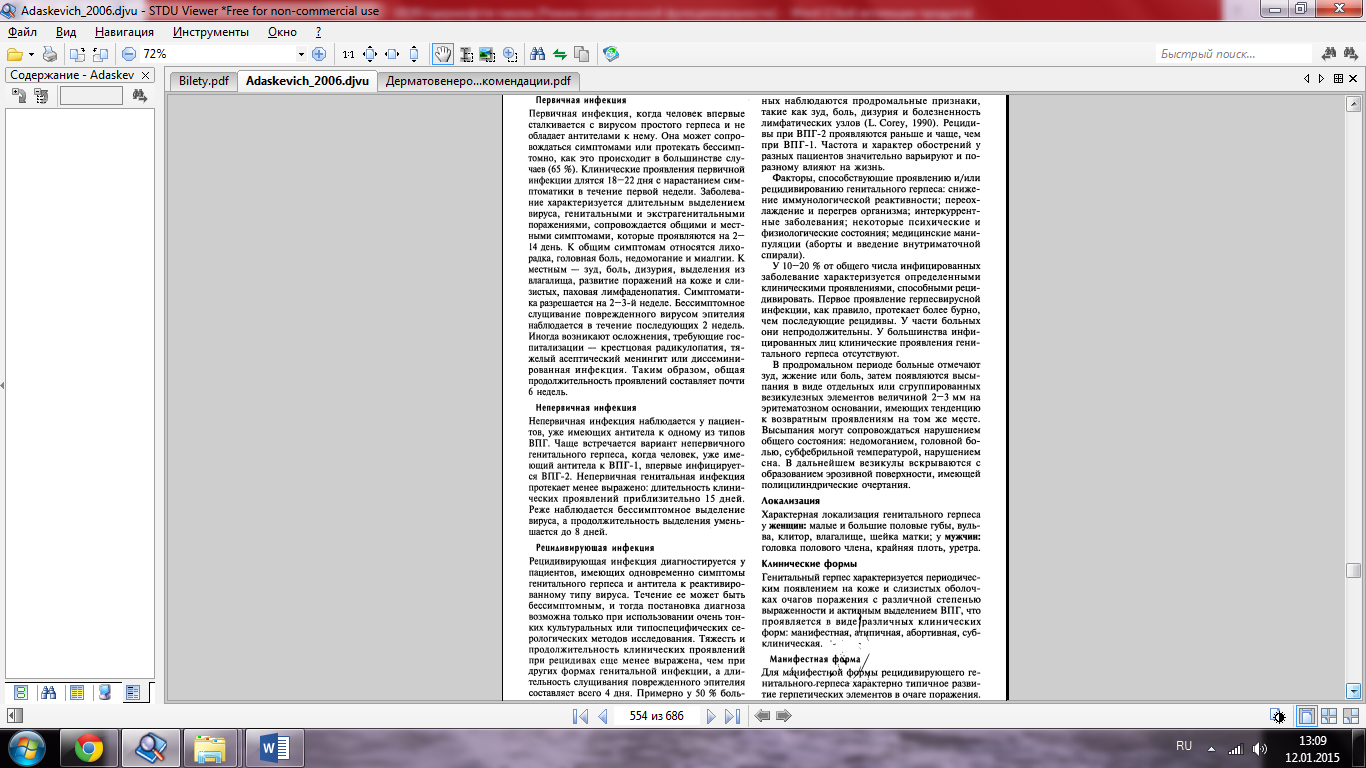Image resolution: width=1366 pixels, height=768 pixels.
Task: Zoom in with the plus button
Action: (x=319, y=54)
